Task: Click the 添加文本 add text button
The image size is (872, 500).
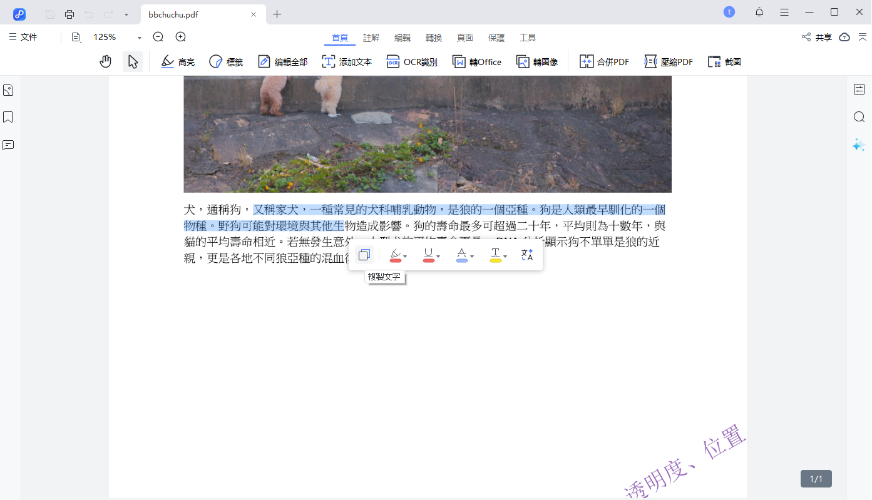Action: [346, 62]
